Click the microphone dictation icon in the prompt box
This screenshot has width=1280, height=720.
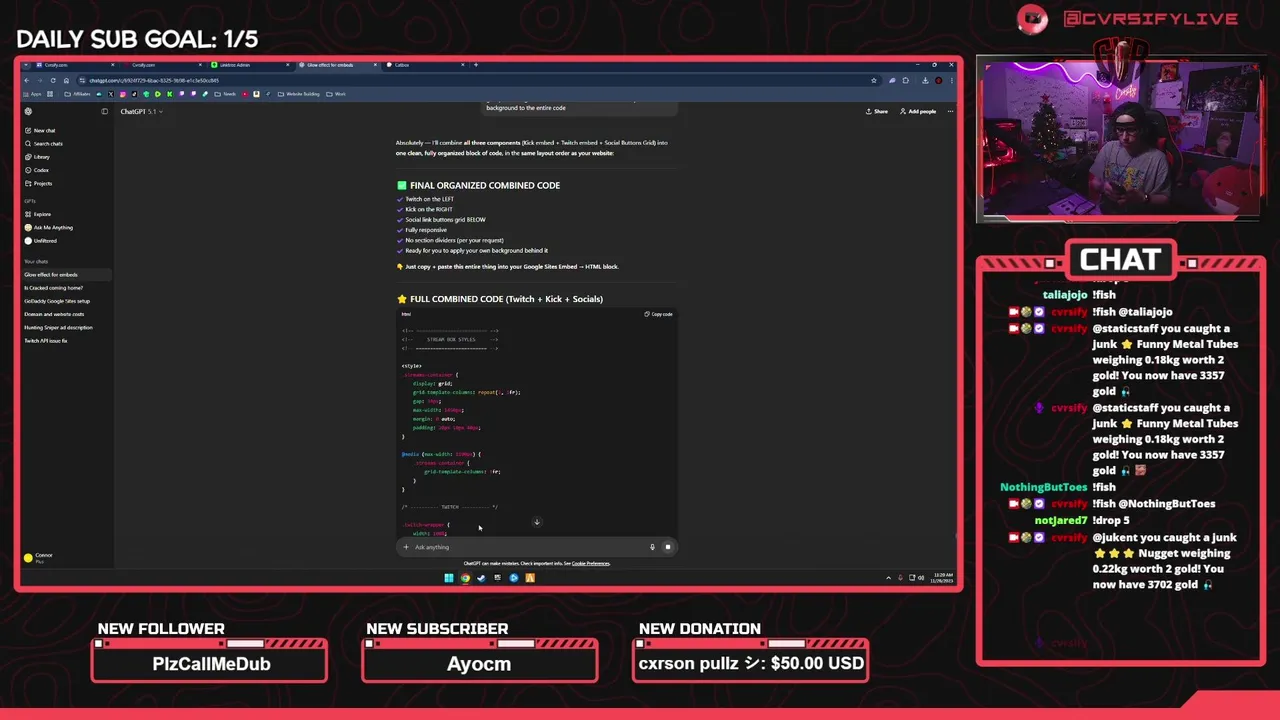[652, 547]
